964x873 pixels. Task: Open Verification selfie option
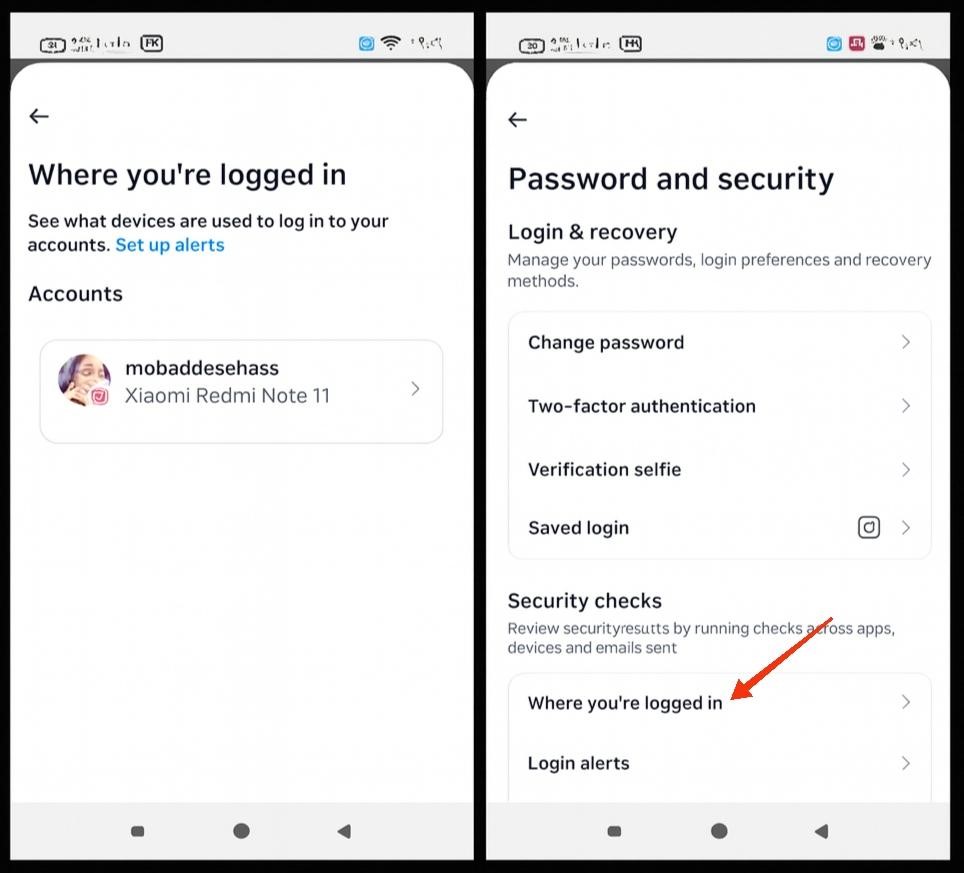(719, 470)
